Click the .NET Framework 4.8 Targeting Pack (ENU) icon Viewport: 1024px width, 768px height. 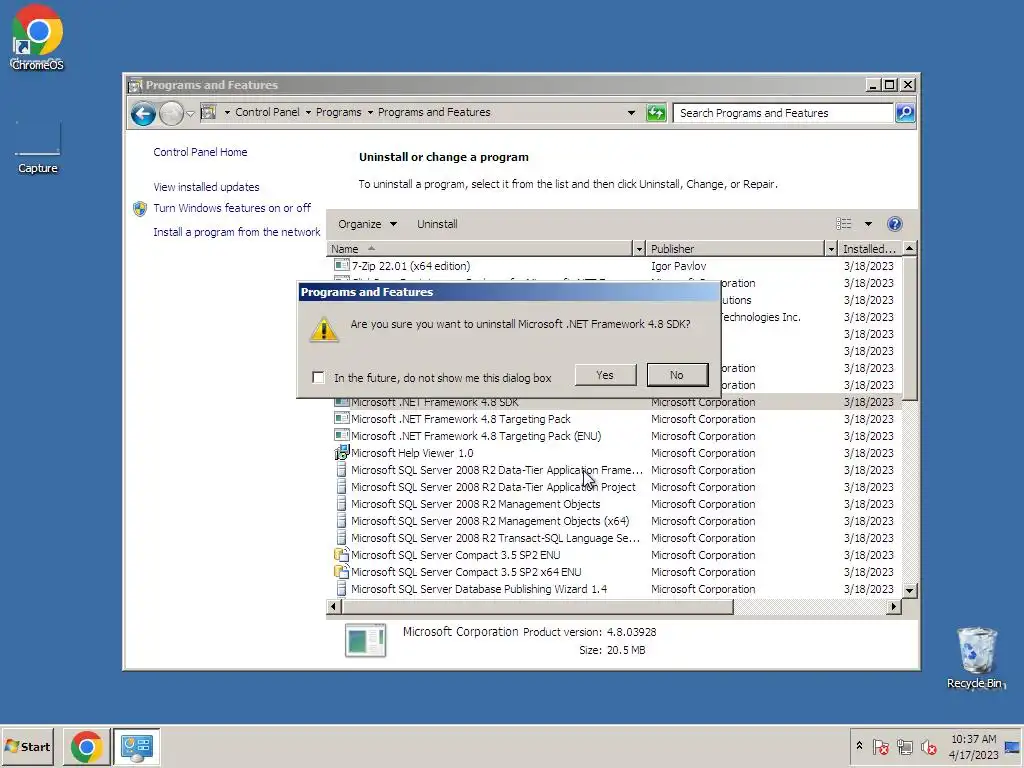[342, 436]
